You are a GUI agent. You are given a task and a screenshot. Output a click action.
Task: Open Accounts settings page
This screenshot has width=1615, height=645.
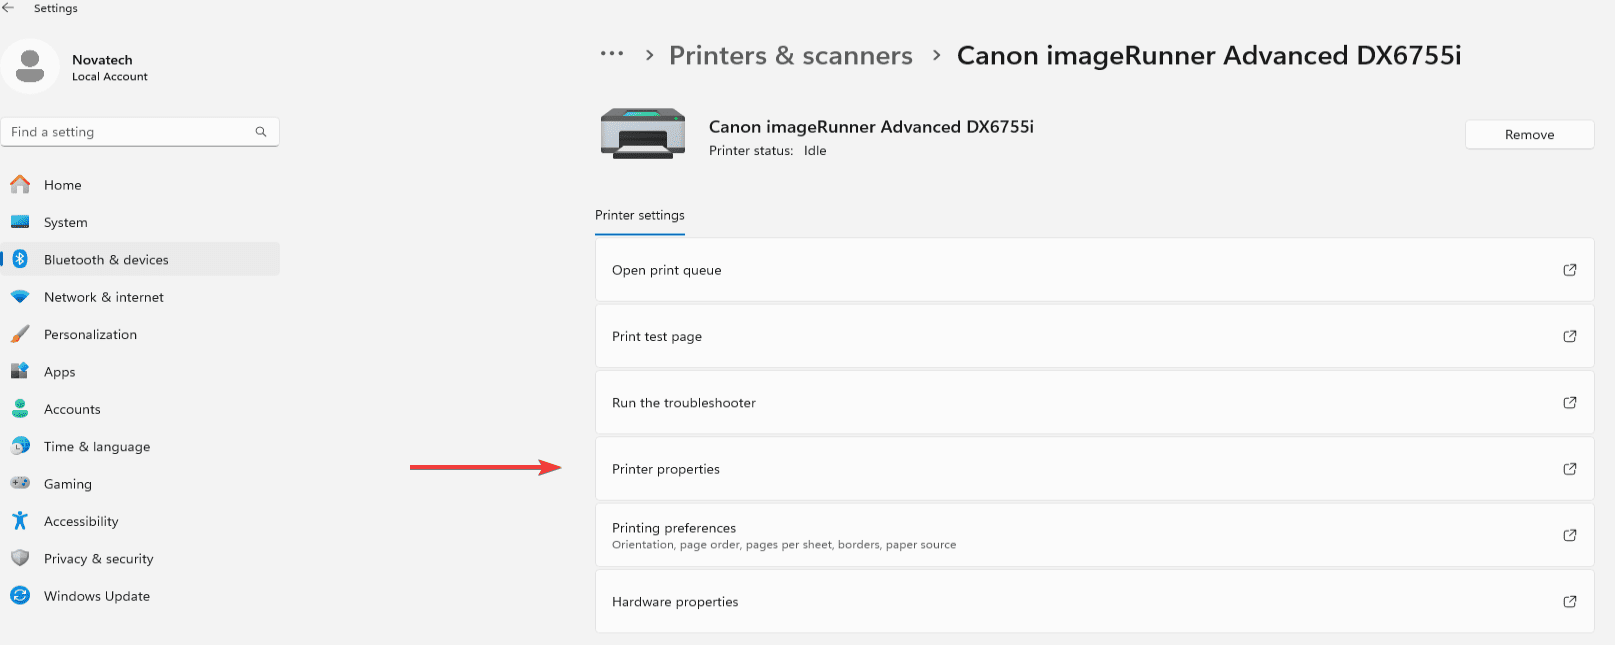pos(140,409)
